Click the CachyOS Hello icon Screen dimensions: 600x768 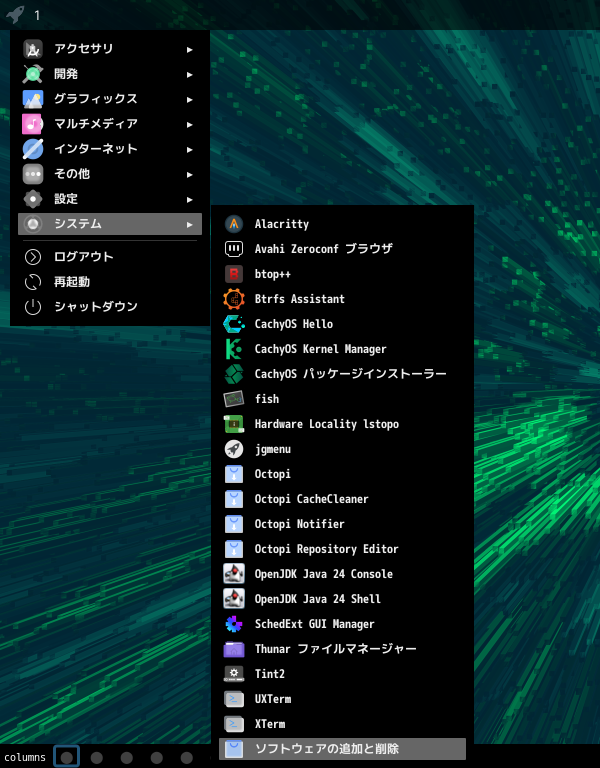[x=234, y=324]
